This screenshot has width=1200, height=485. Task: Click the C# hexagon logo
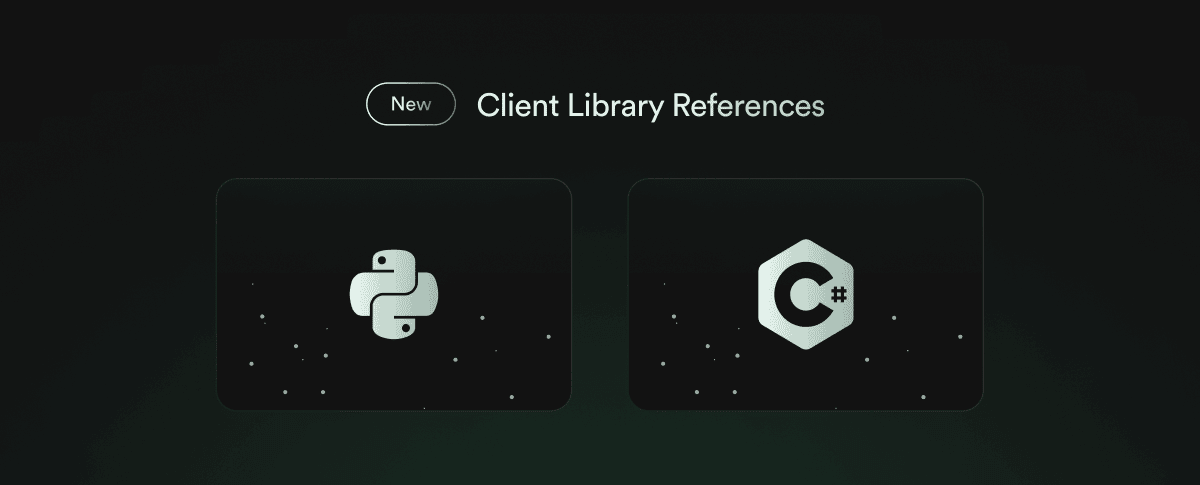pos(806,294)
